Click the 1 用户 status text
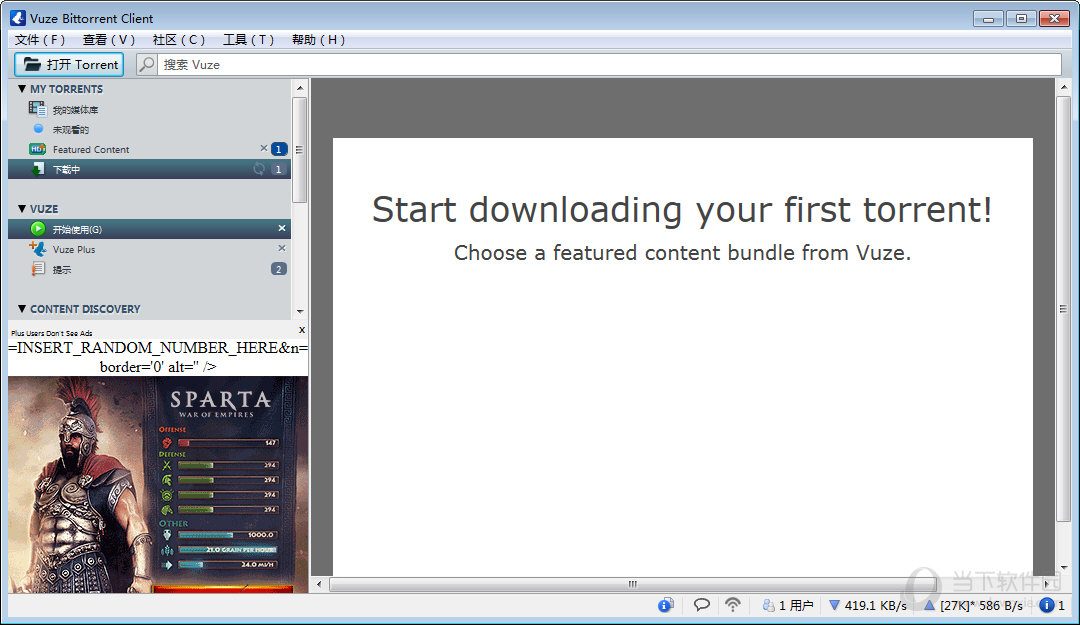Image resolution: width=1080 pixels, height=625 pixels. pos(796,605)
